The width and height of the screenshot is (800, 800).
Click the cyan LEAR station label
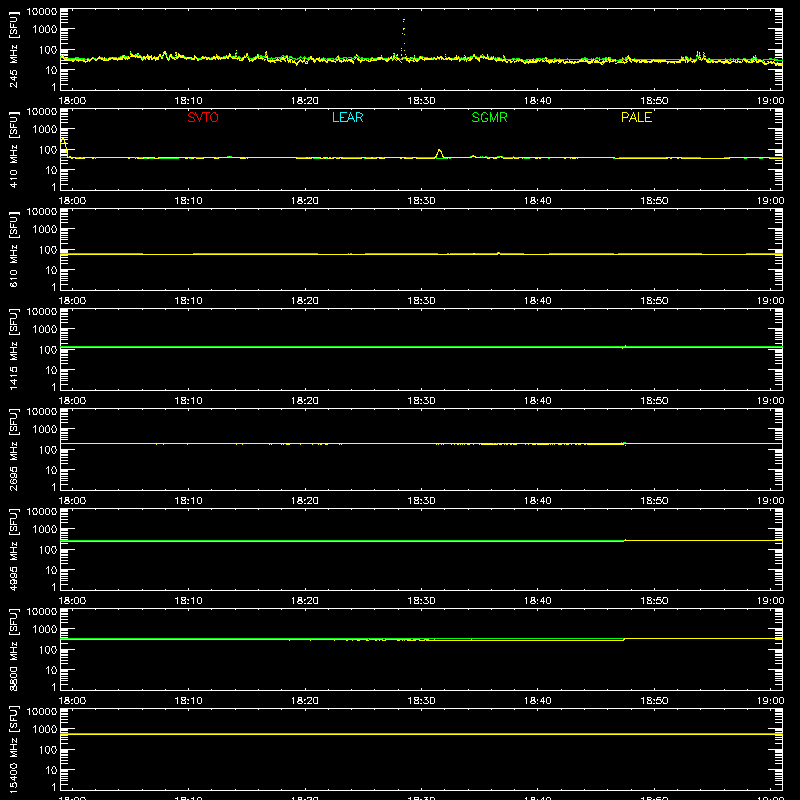click(347, 117)
